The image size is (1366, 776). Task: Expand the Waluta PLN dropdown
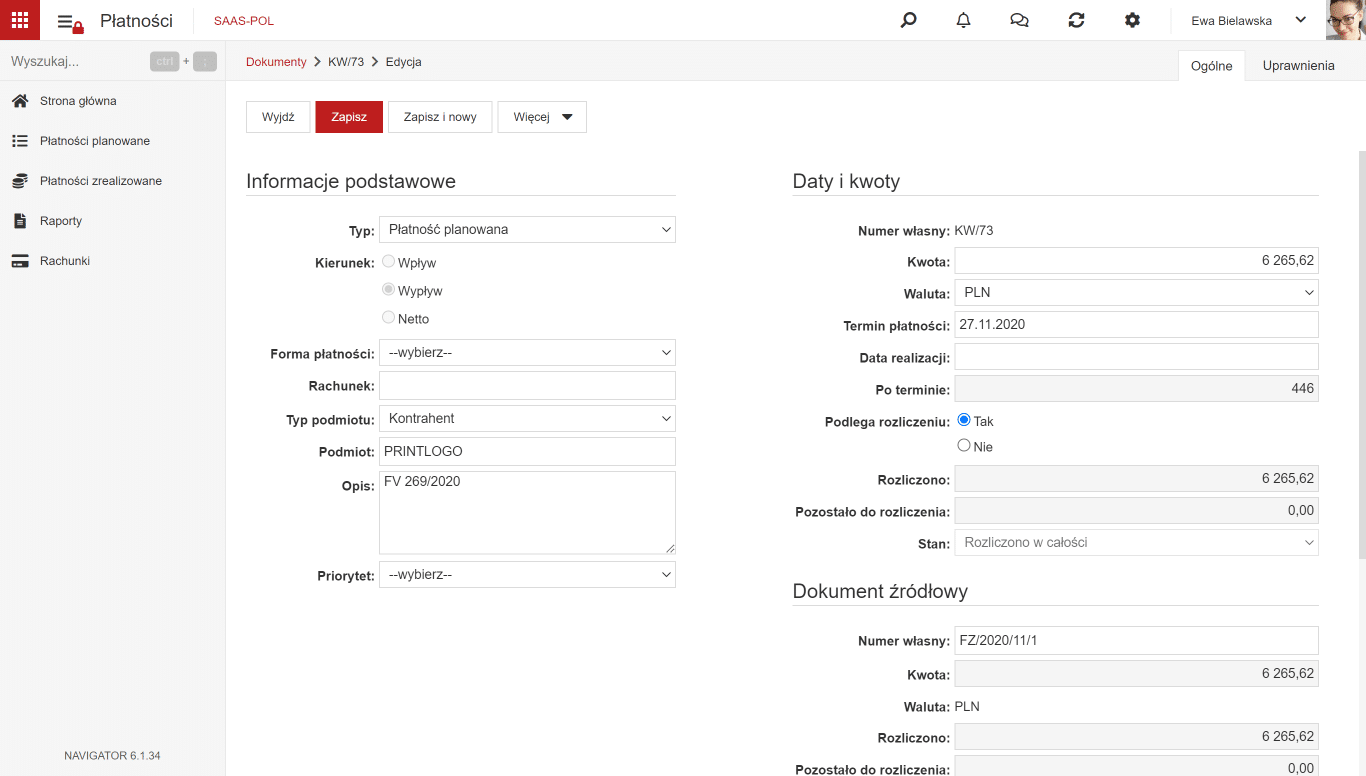[x=1136, y=293]
